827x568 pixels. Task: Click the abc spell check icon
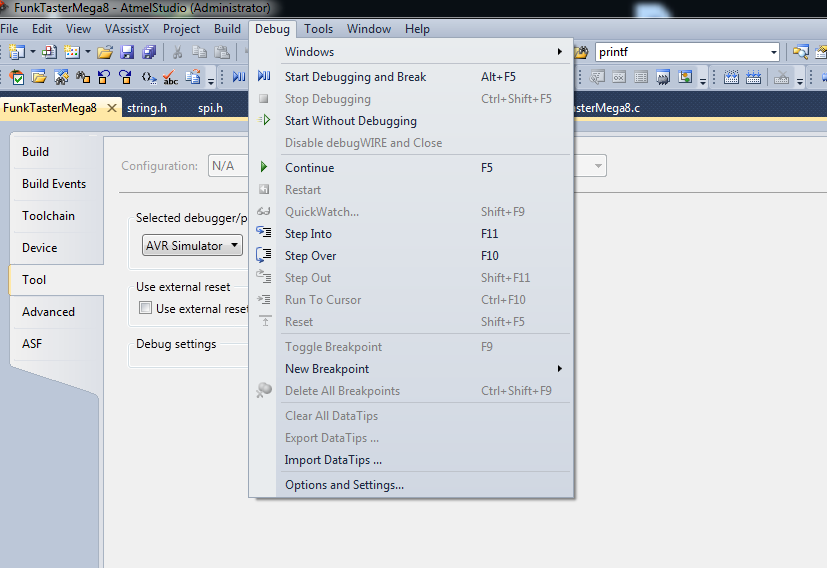click(170, 78)
